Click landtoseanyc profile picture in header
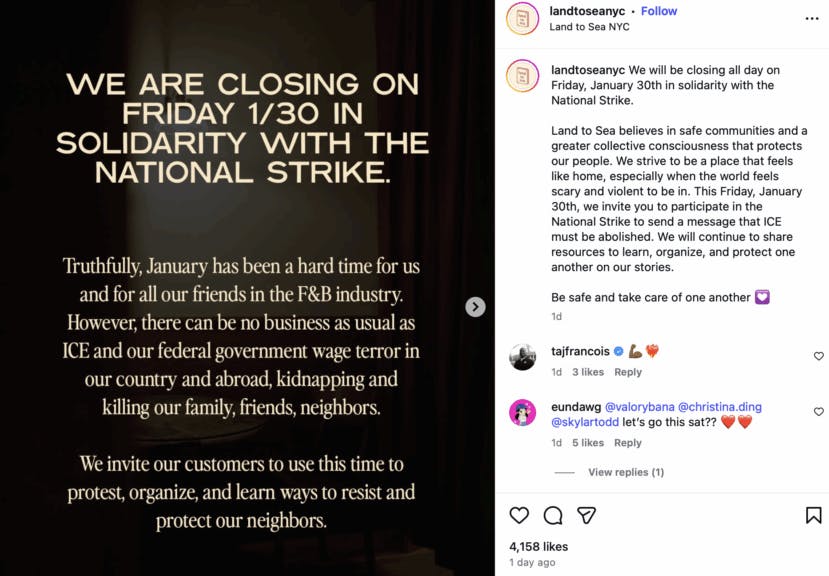The image size is (829, 576). [x=522, y=19]
